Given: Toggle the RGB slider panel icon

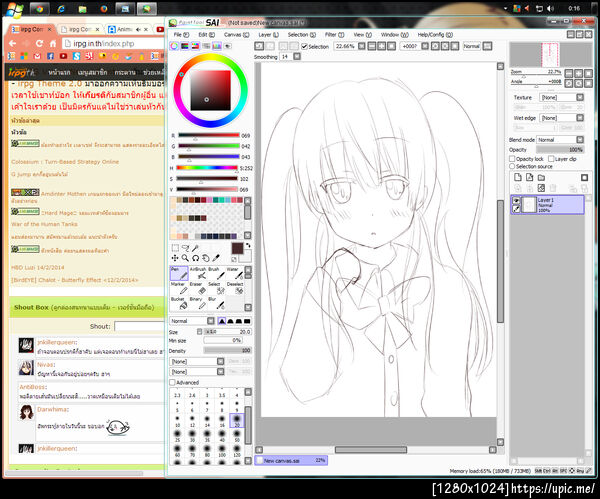Looking at the screenshot, I should point(185,46).
